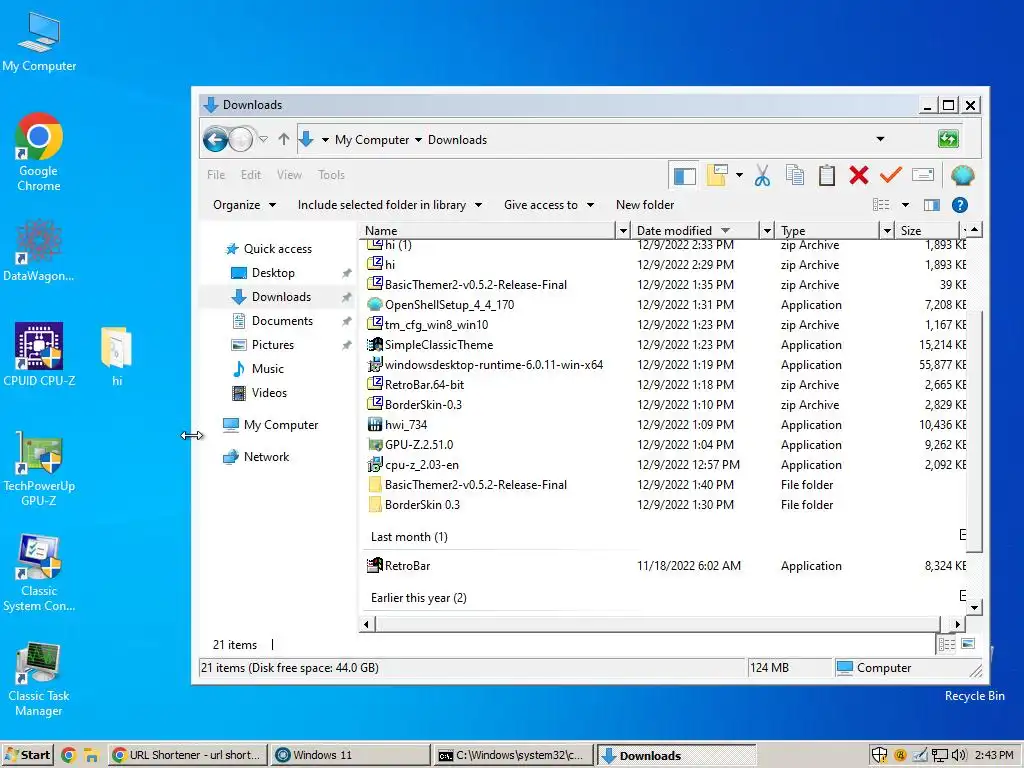Switch to Windows 11 taskbar window
This screenshot has width=1024, height=768.
[x=351, y=755]
